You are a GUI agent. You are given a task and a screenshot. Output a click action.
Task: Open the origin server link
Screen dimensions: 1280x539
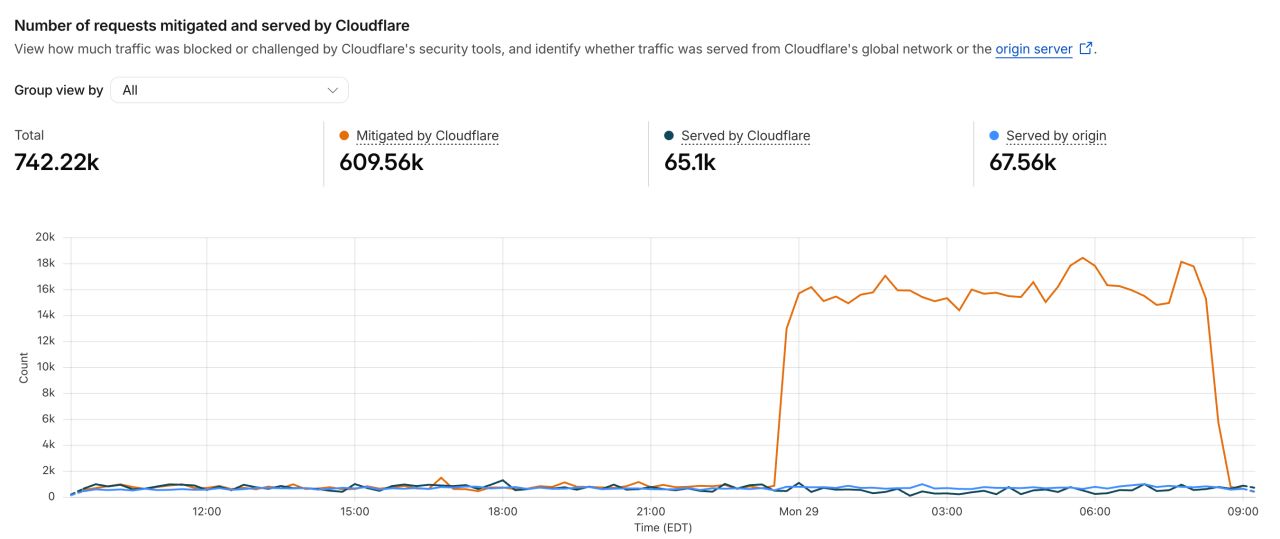tap(1034, 48)
